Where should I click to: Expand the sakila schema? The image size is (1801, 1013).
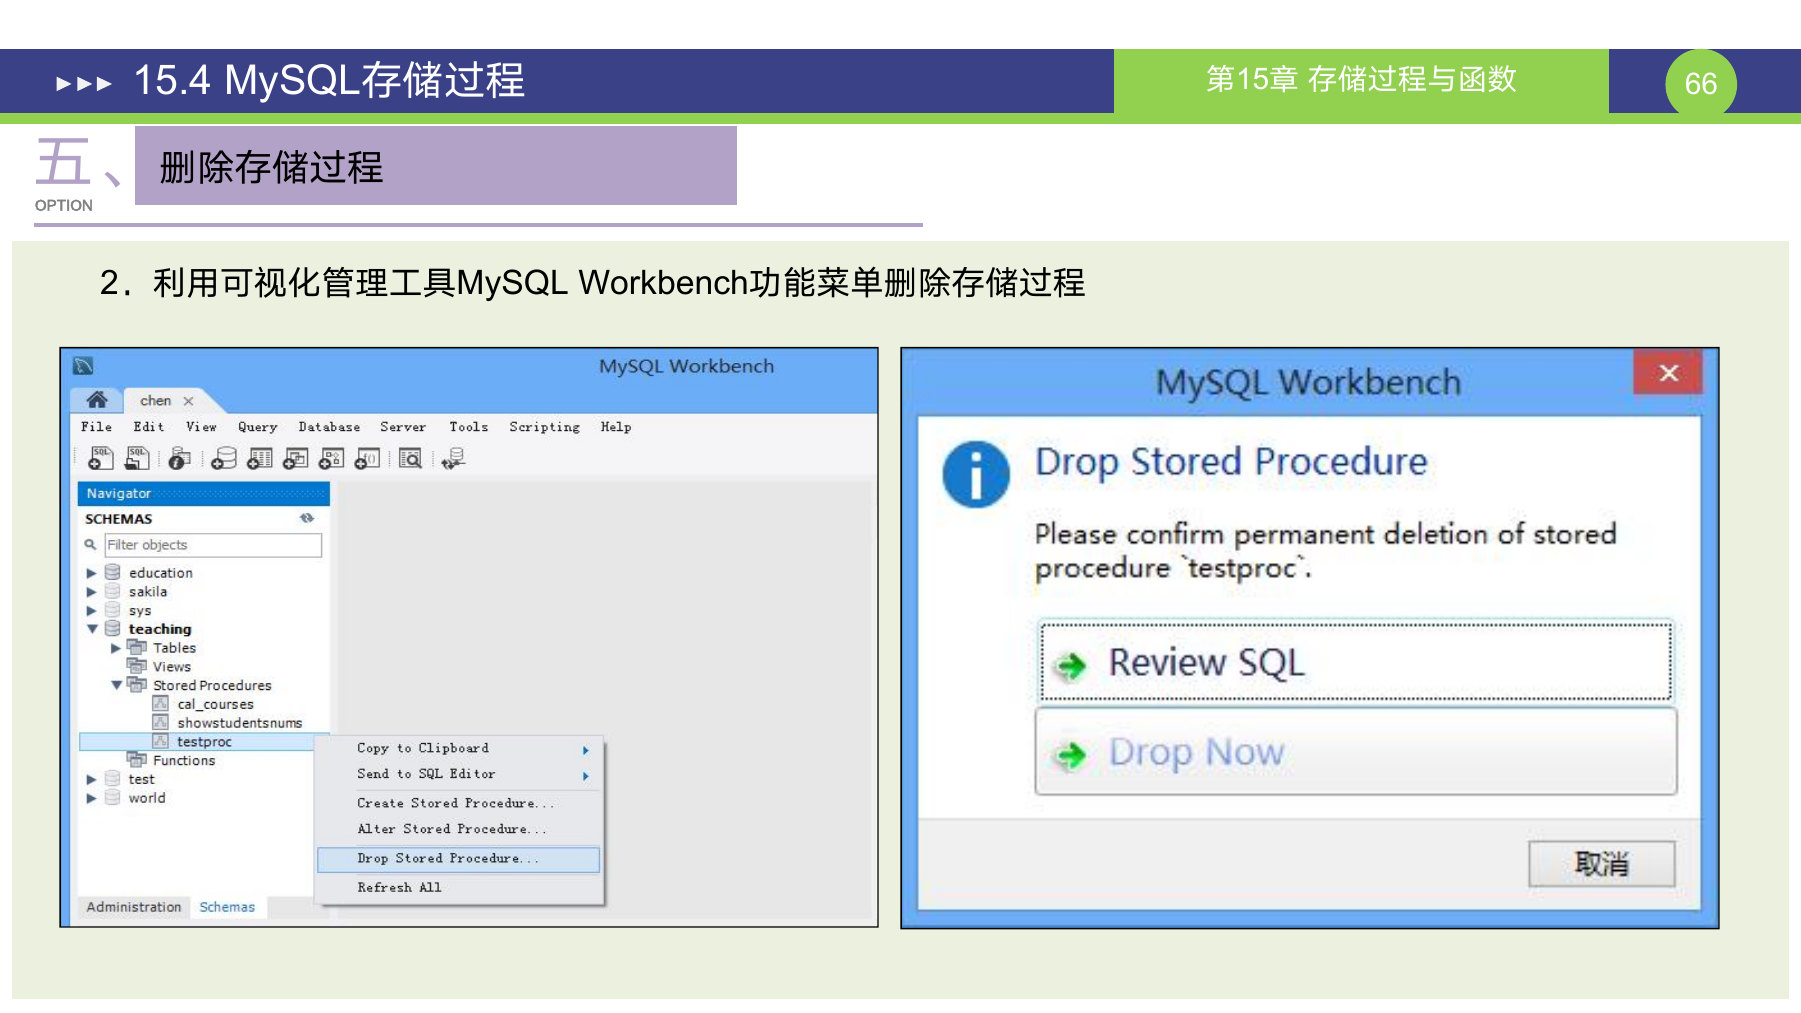pos(91,592)
